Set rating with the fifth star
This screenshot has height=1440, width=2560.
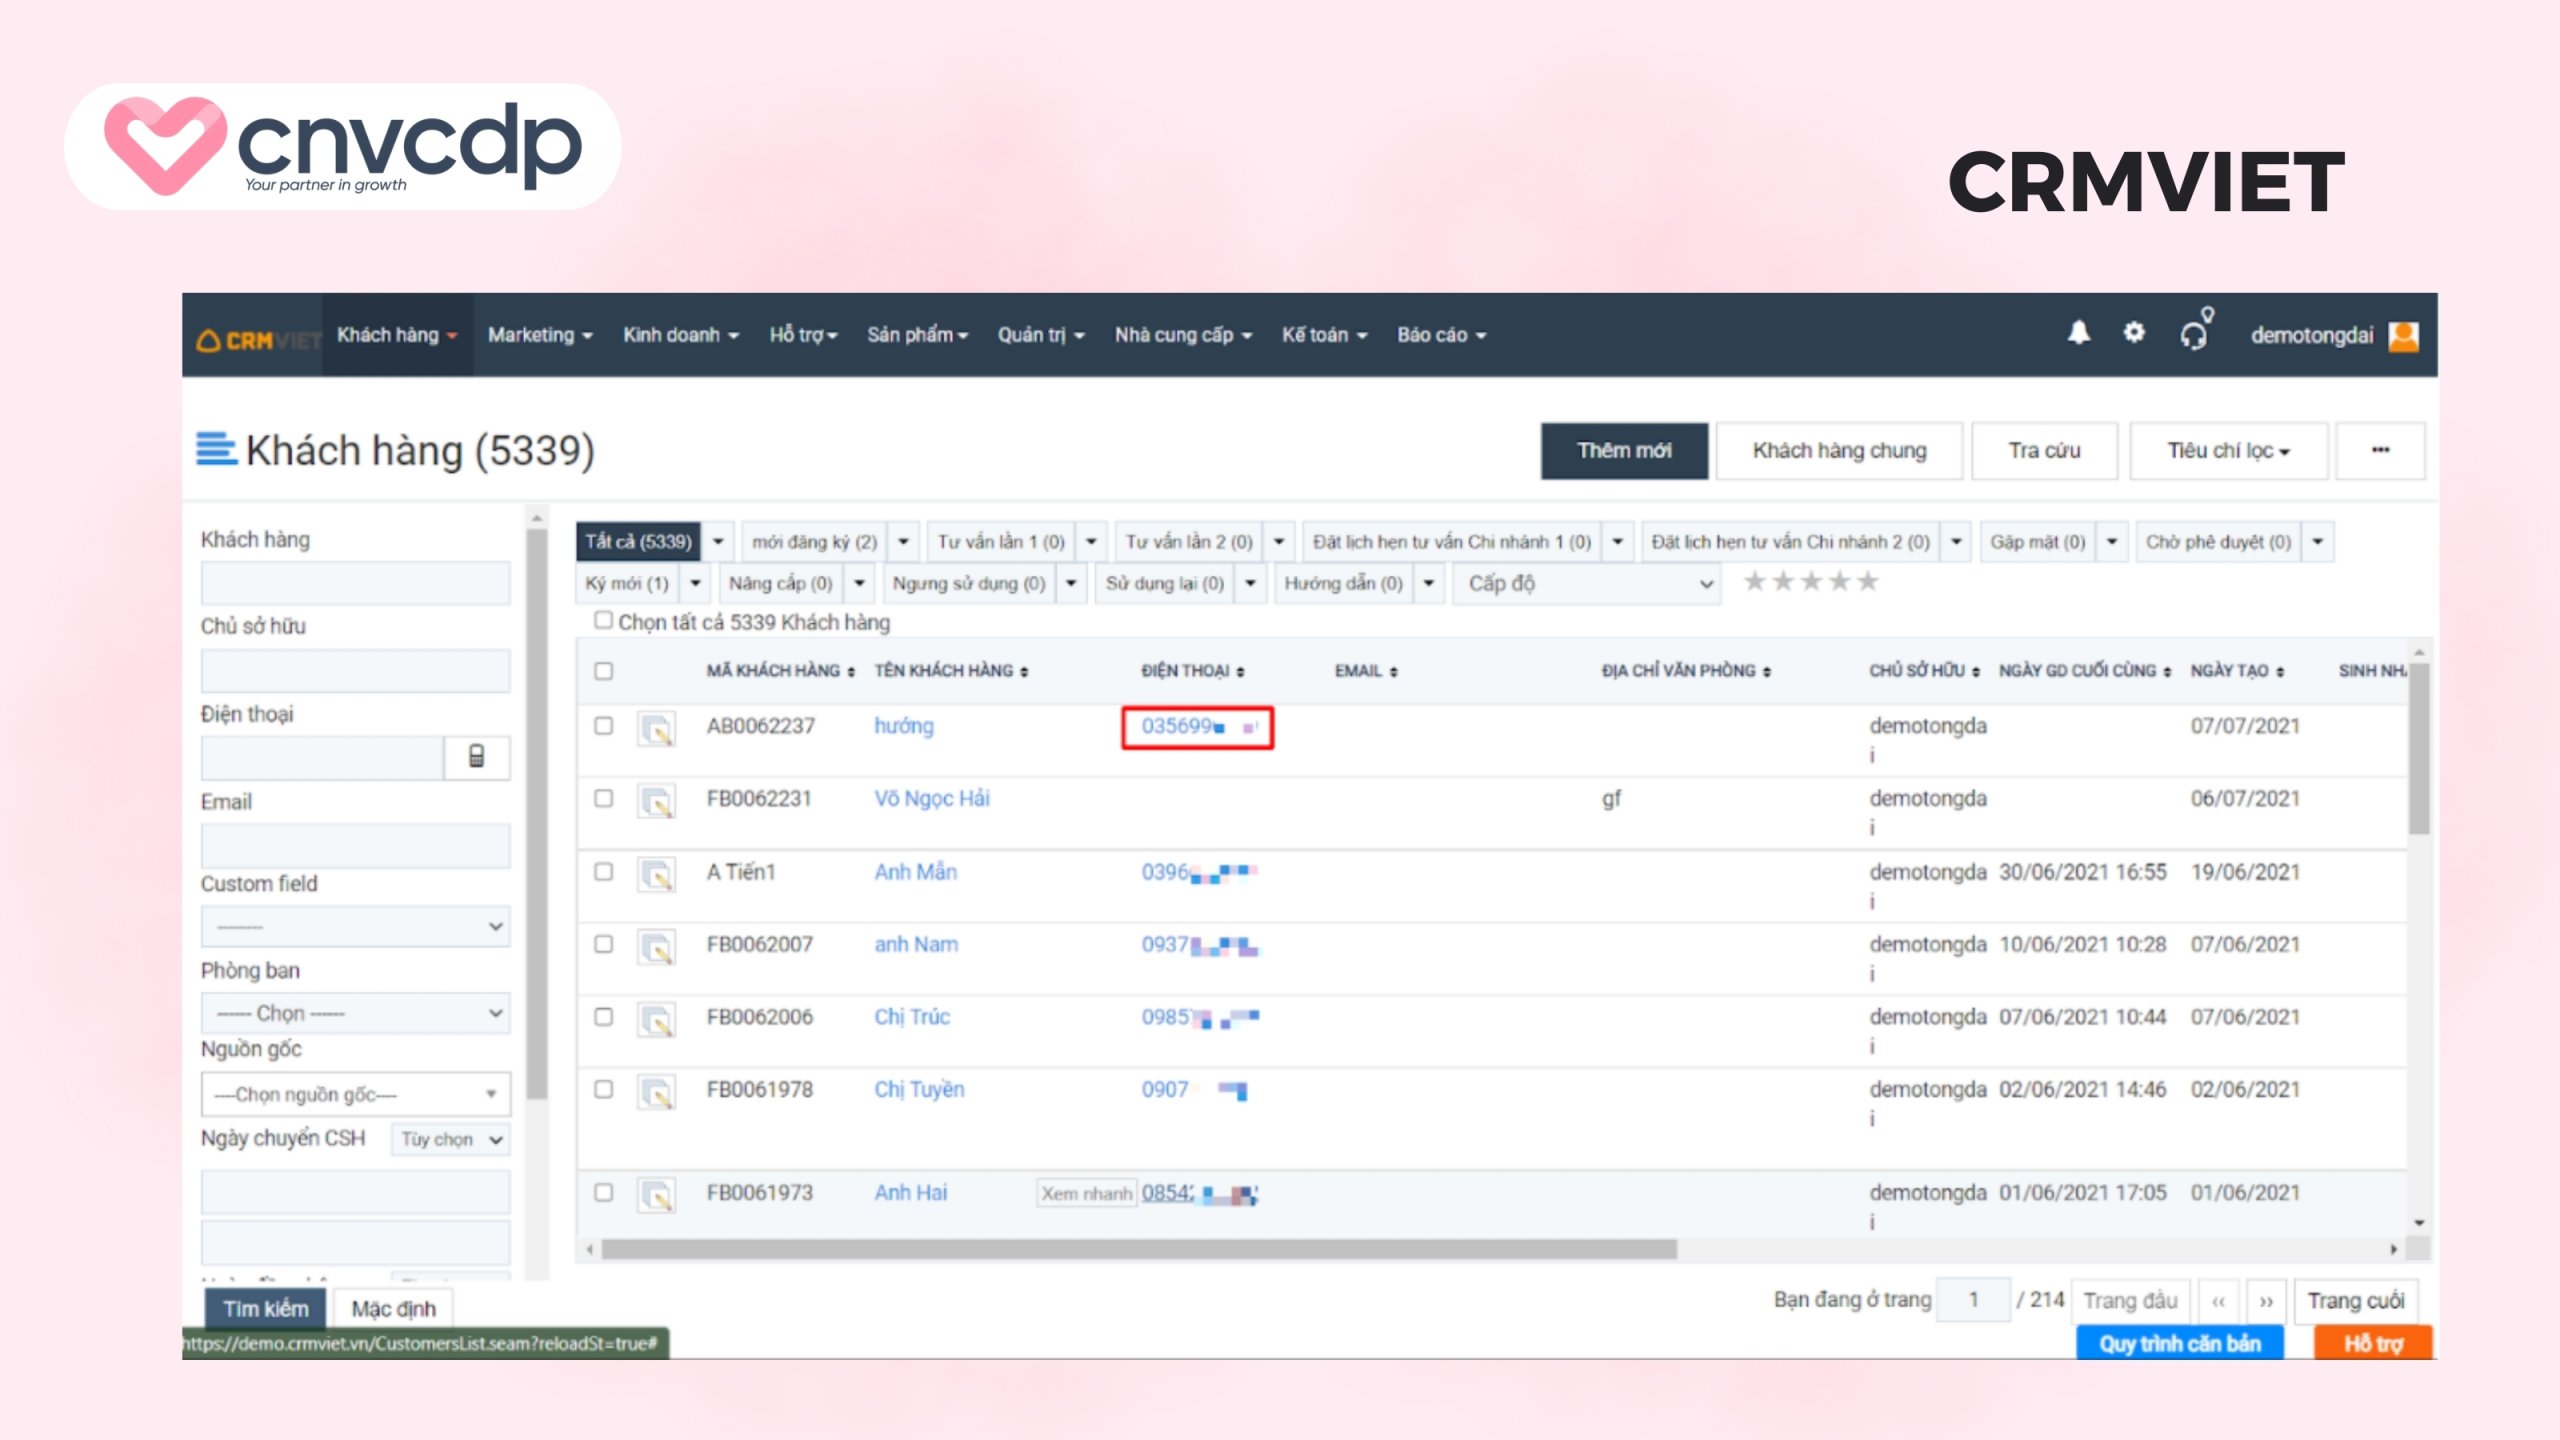[x=1868, y=581]
